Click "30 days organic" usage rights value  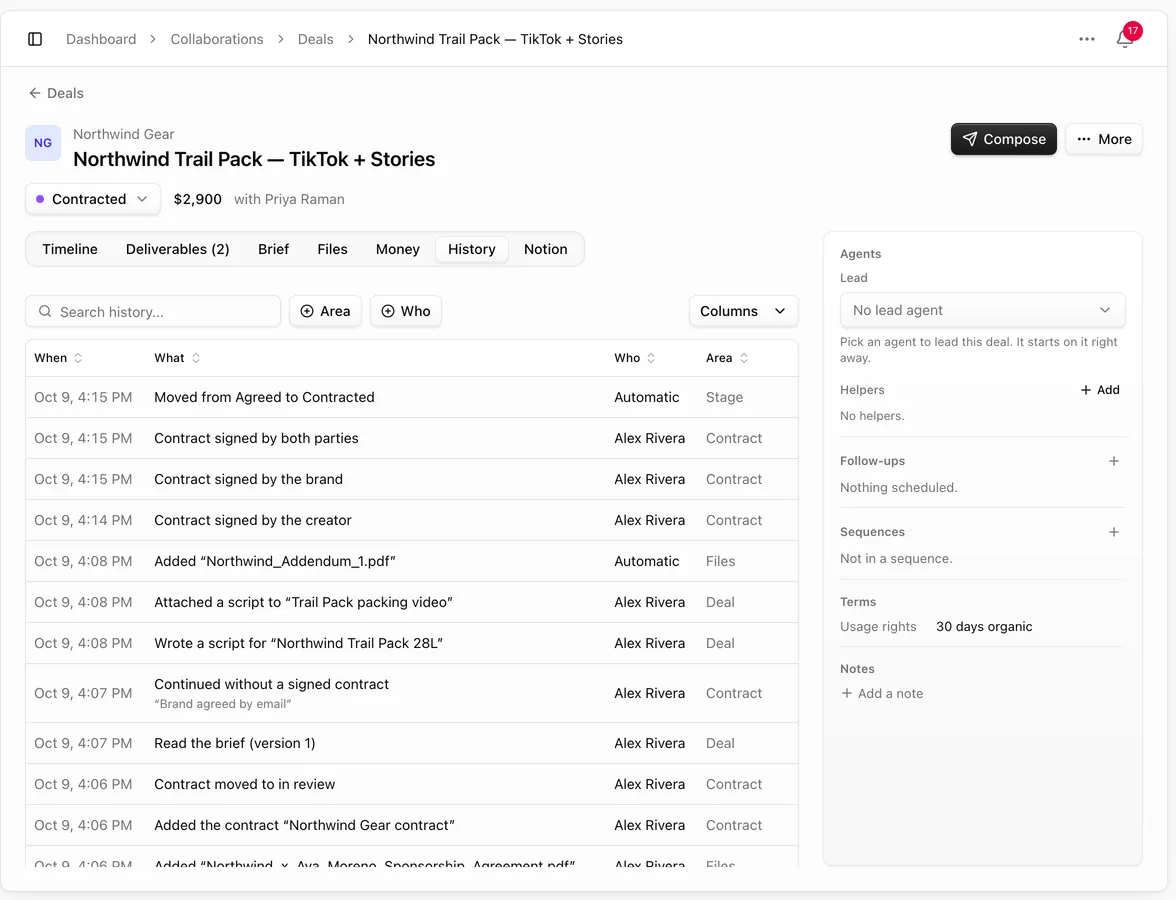tap(984, 626)
